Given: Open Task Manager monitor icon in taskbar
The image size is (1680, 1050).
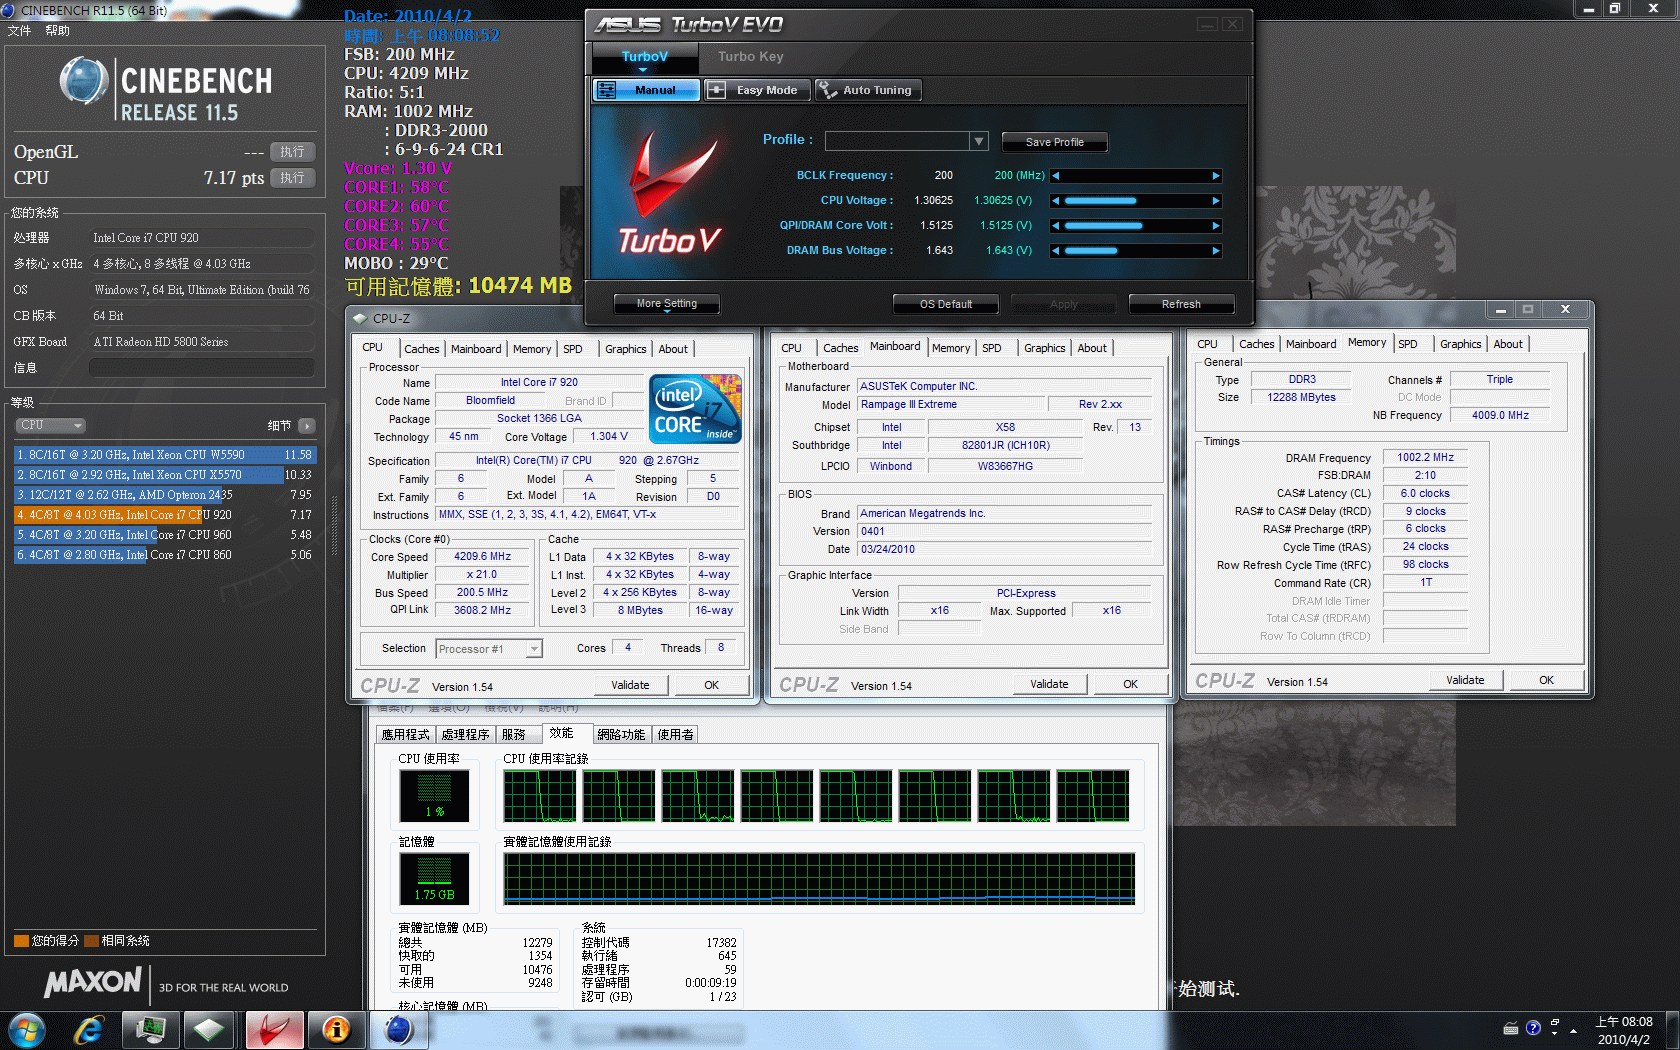Looking at the screenshot, I should 151,1030.
